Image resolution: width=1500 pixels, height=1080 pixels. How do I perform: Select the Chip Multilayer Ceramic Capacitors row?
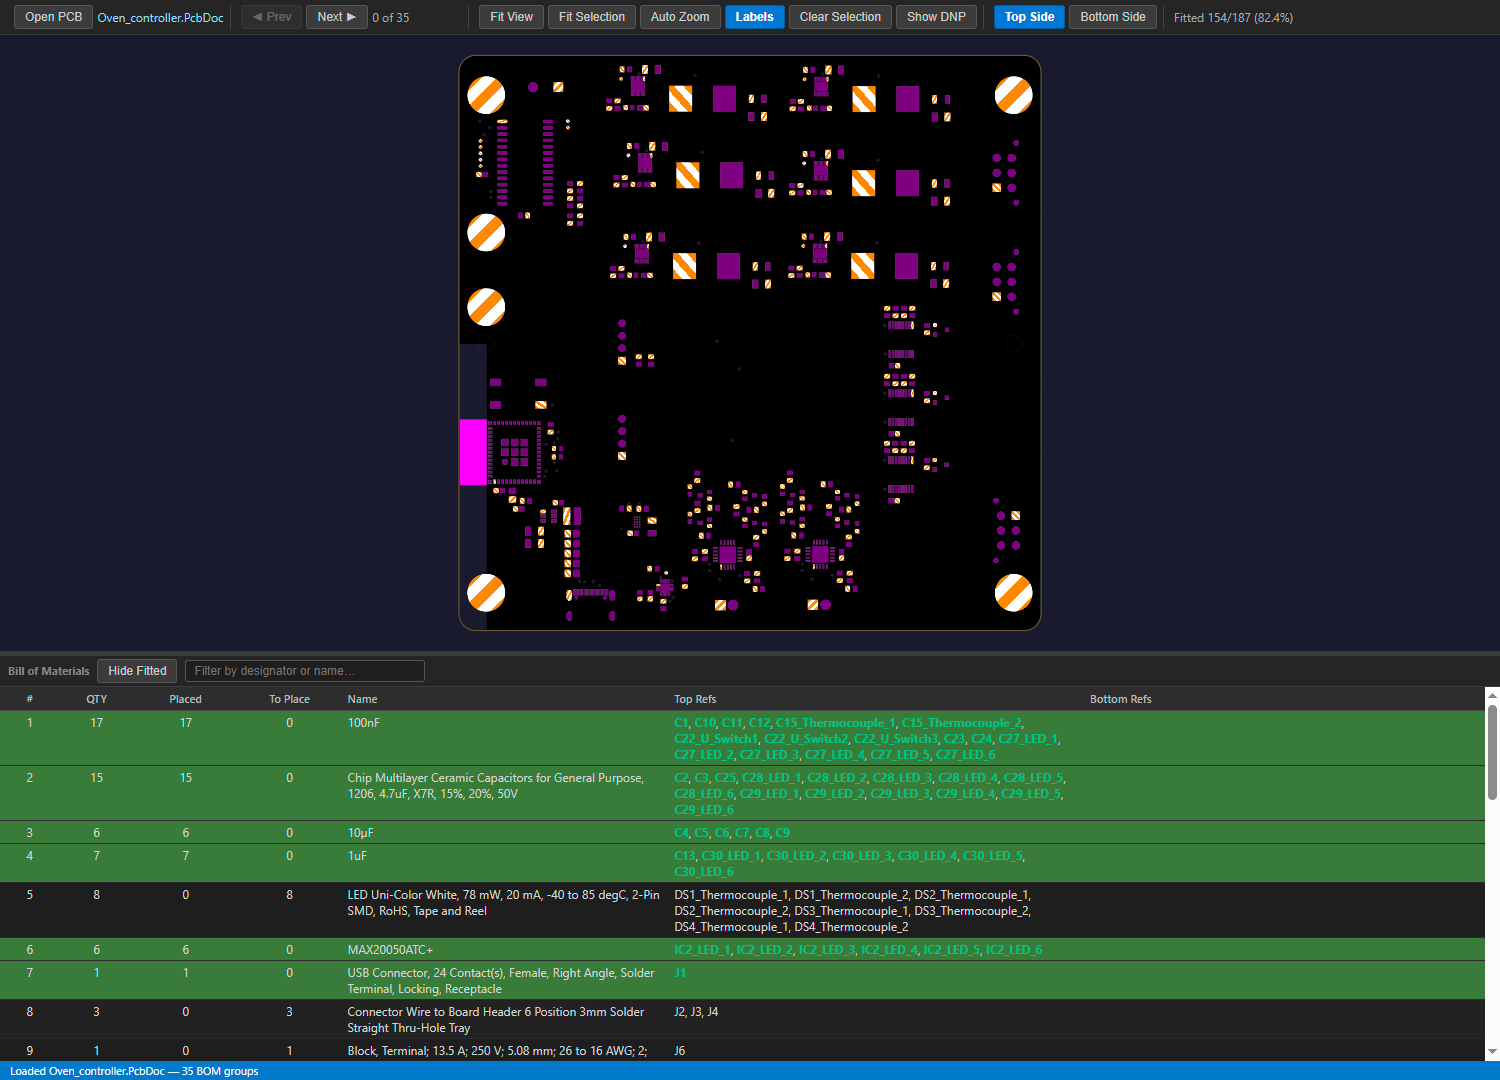click(742, 794)
